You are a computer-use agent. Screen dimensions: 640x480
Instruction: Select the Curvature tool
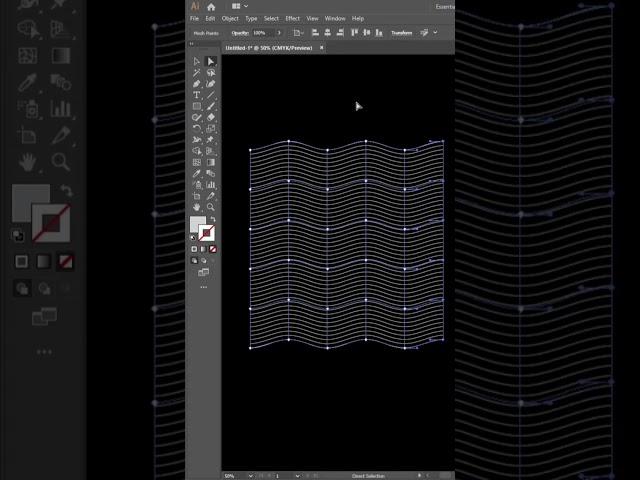coord(211,84)
